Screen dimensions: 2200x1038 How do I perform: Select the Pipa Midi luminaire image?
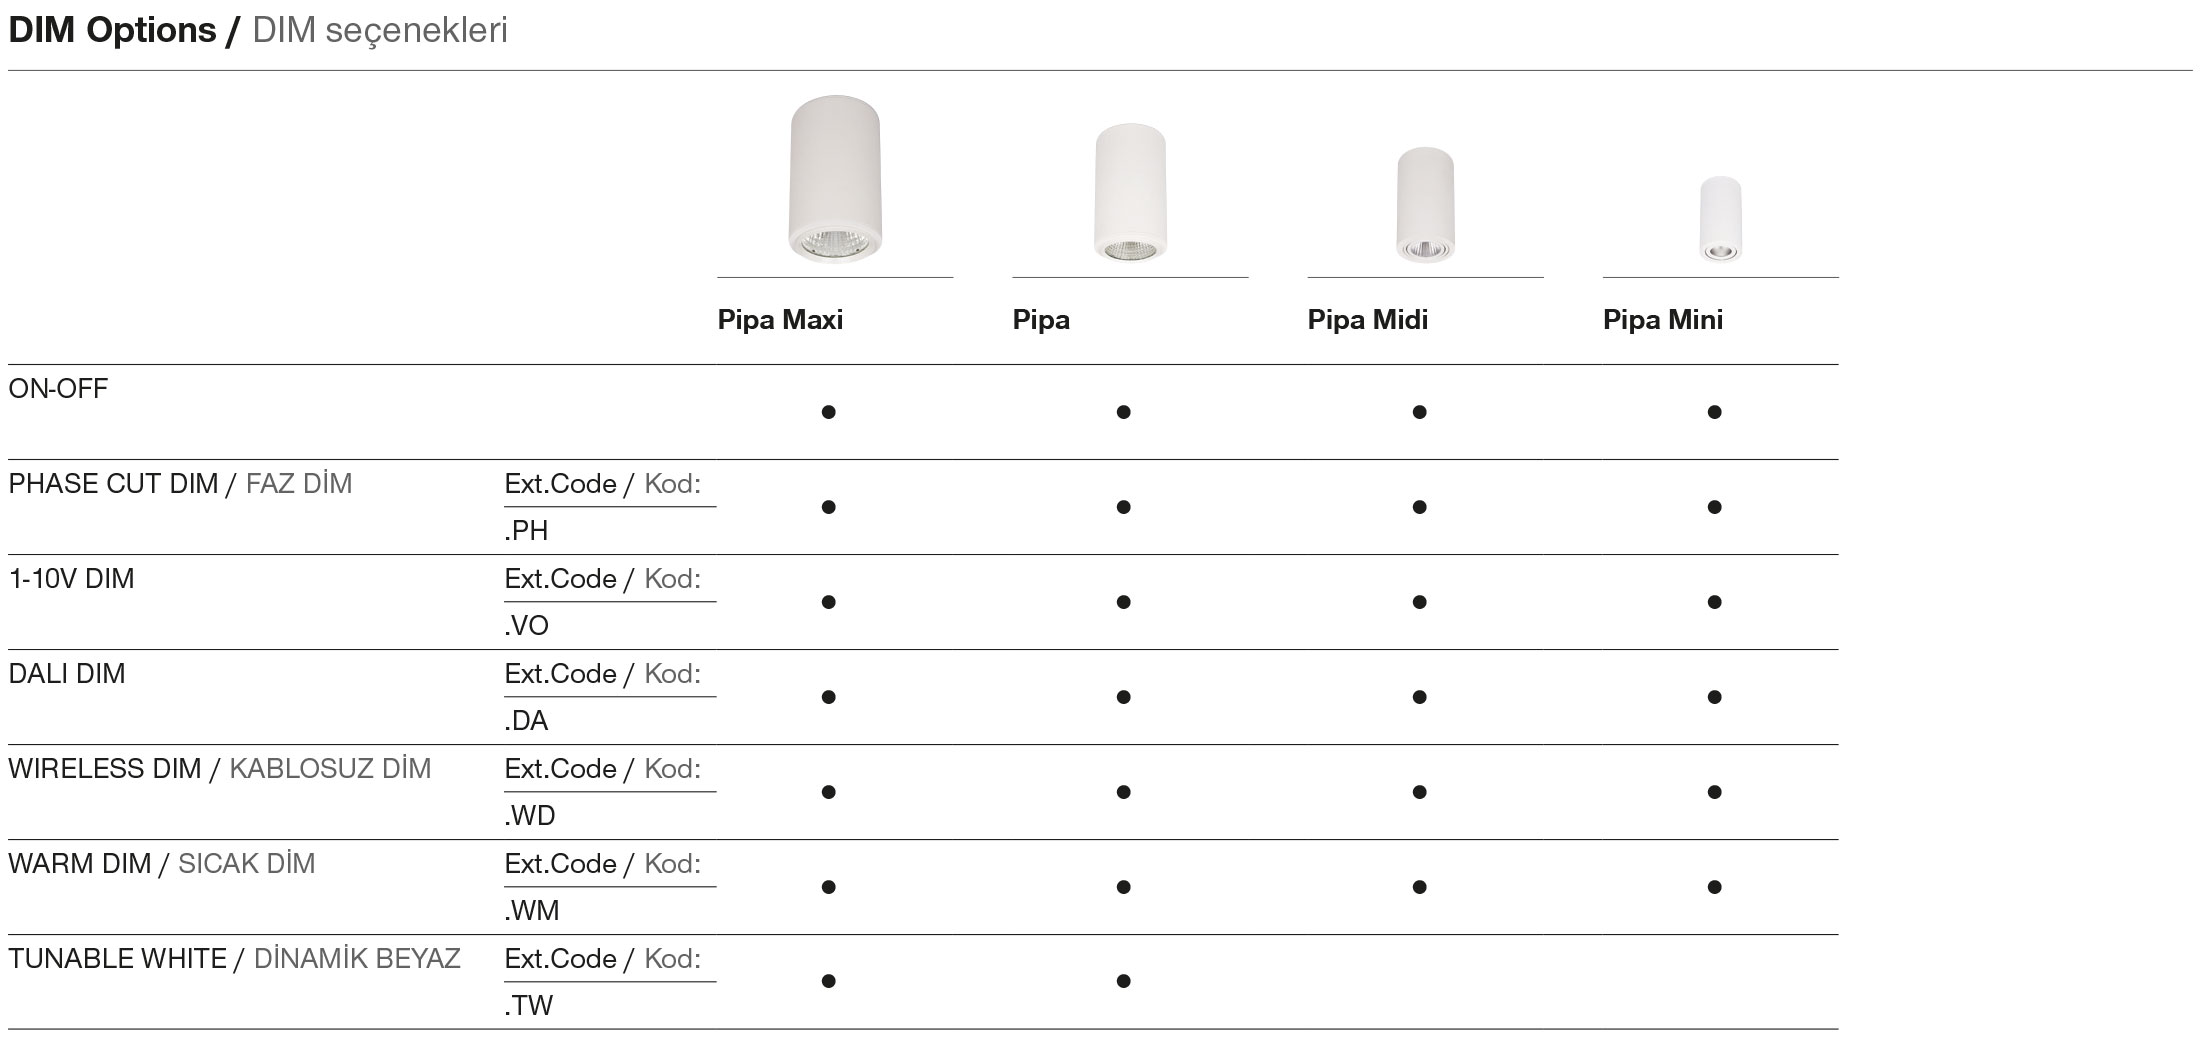click(1425, 205)
